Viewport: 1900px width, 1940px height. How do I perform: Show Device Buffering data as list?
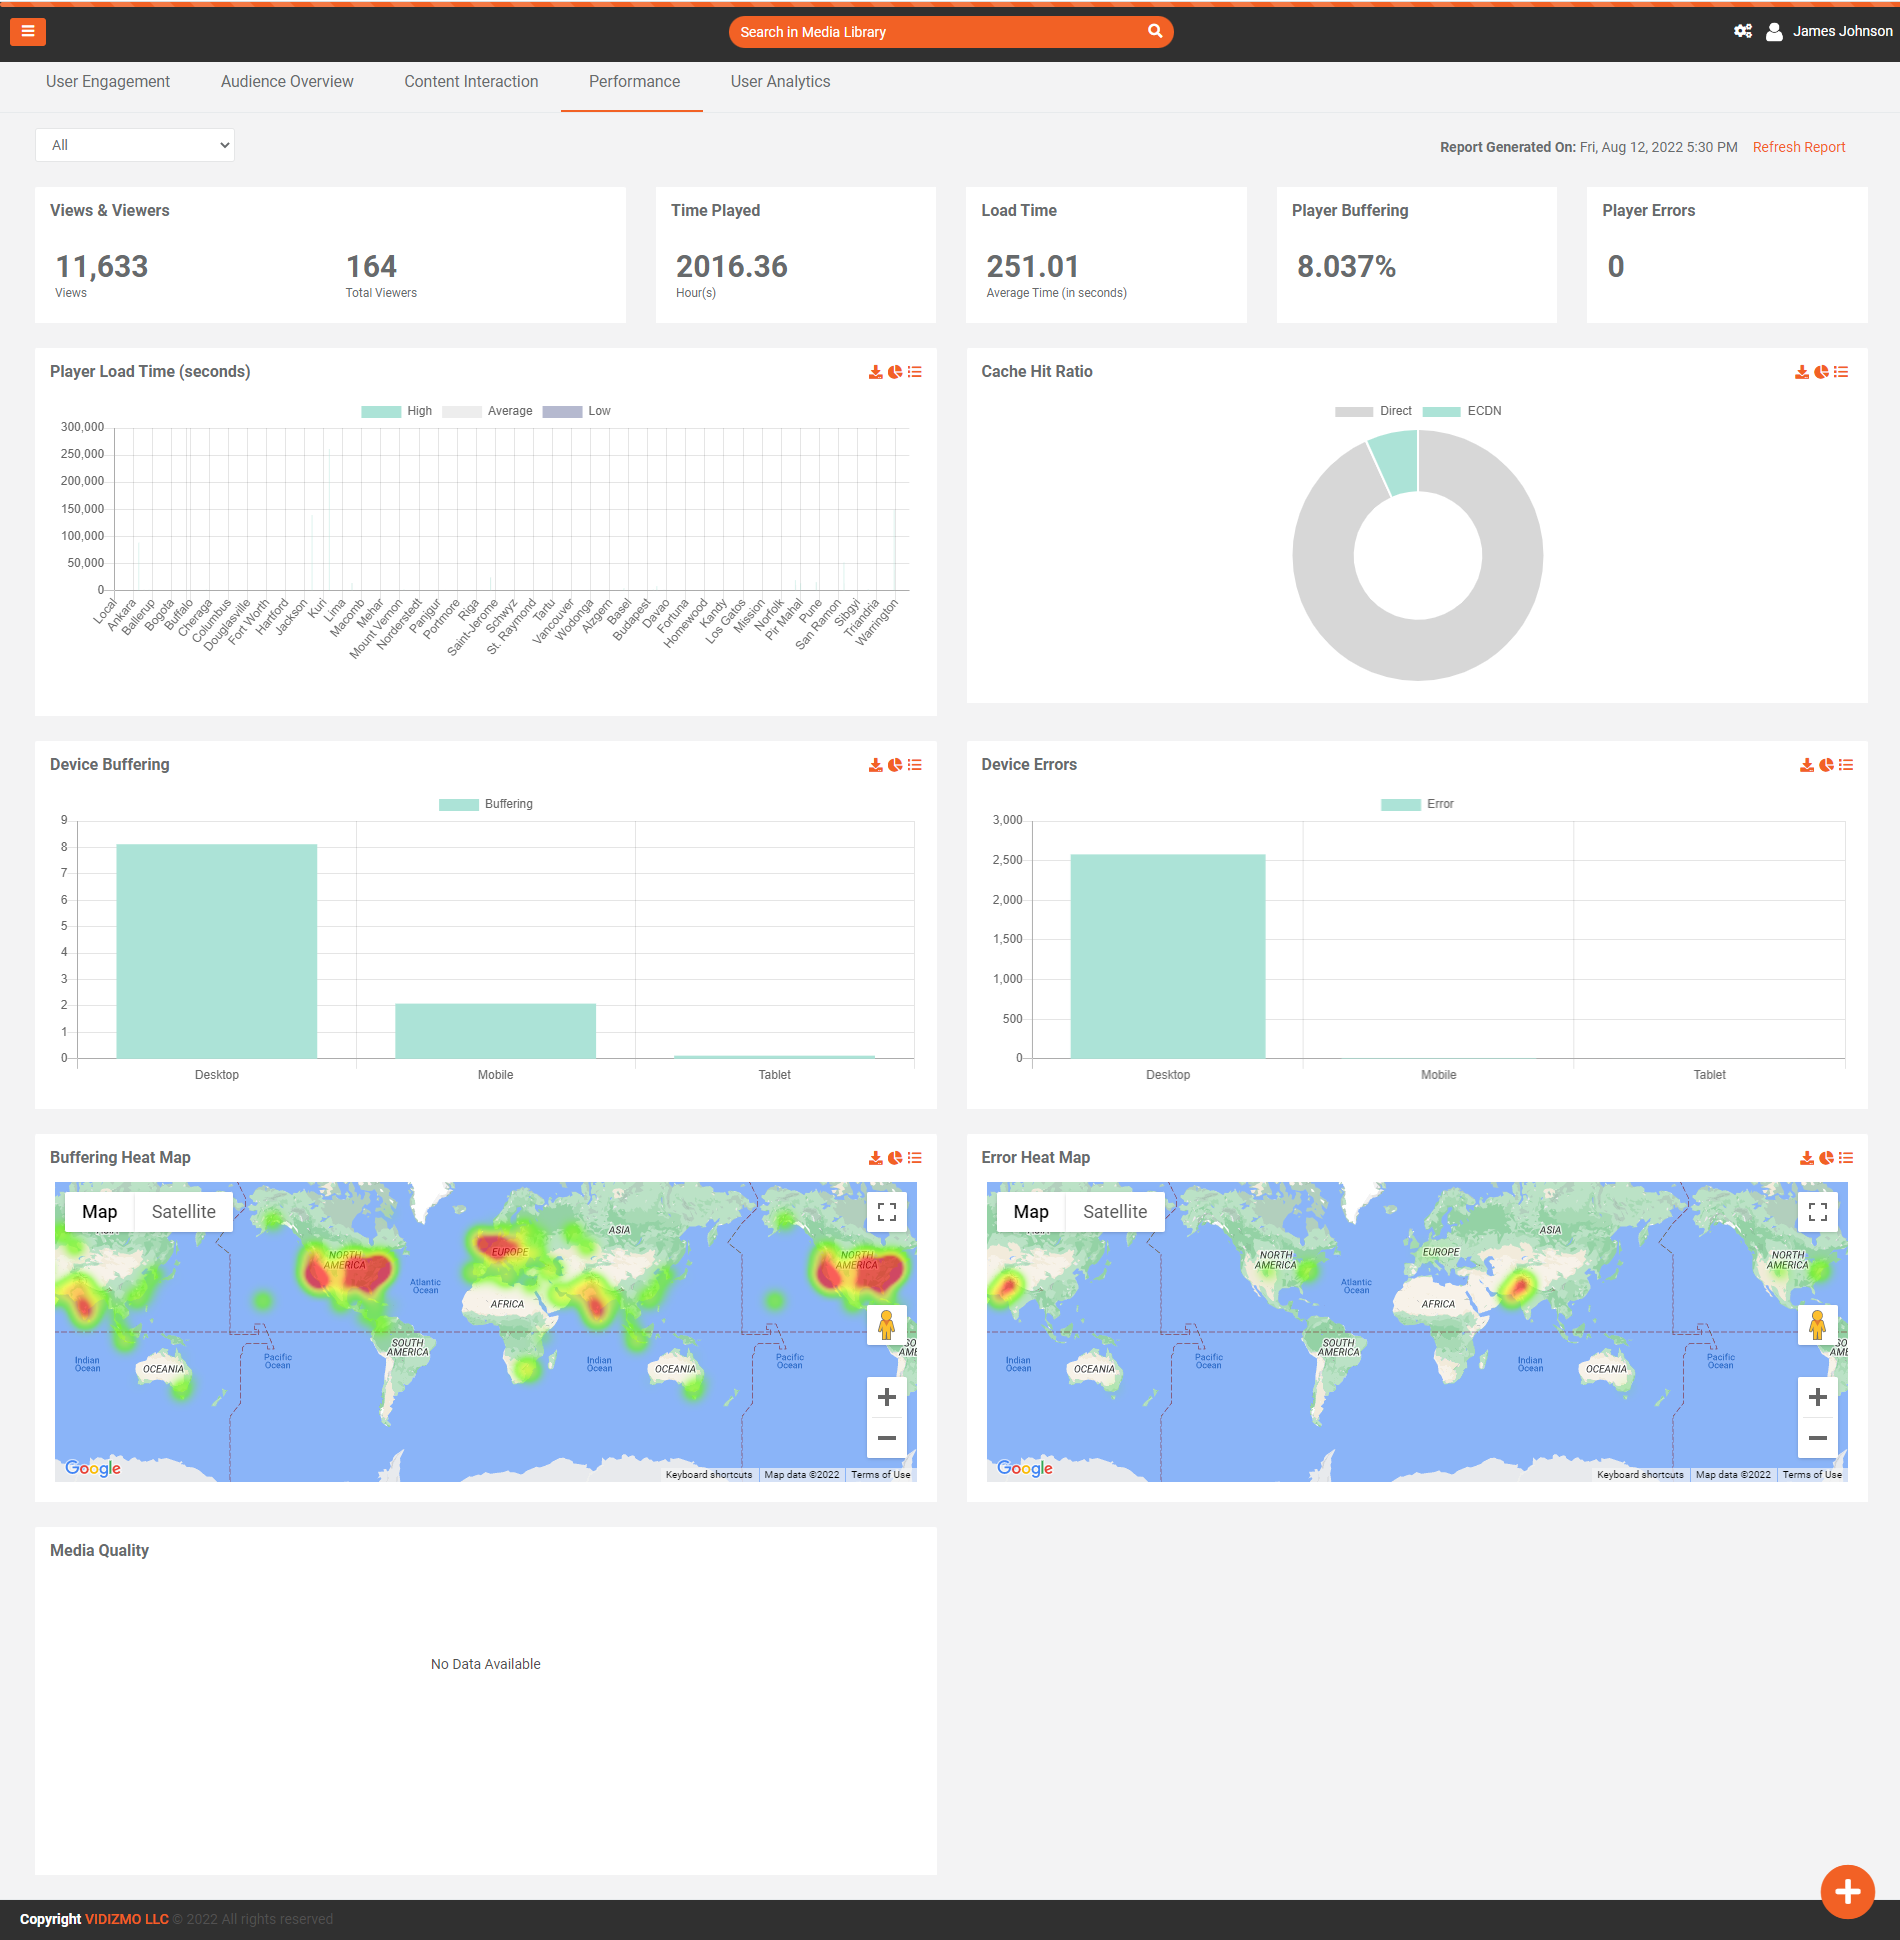(915, 765)
